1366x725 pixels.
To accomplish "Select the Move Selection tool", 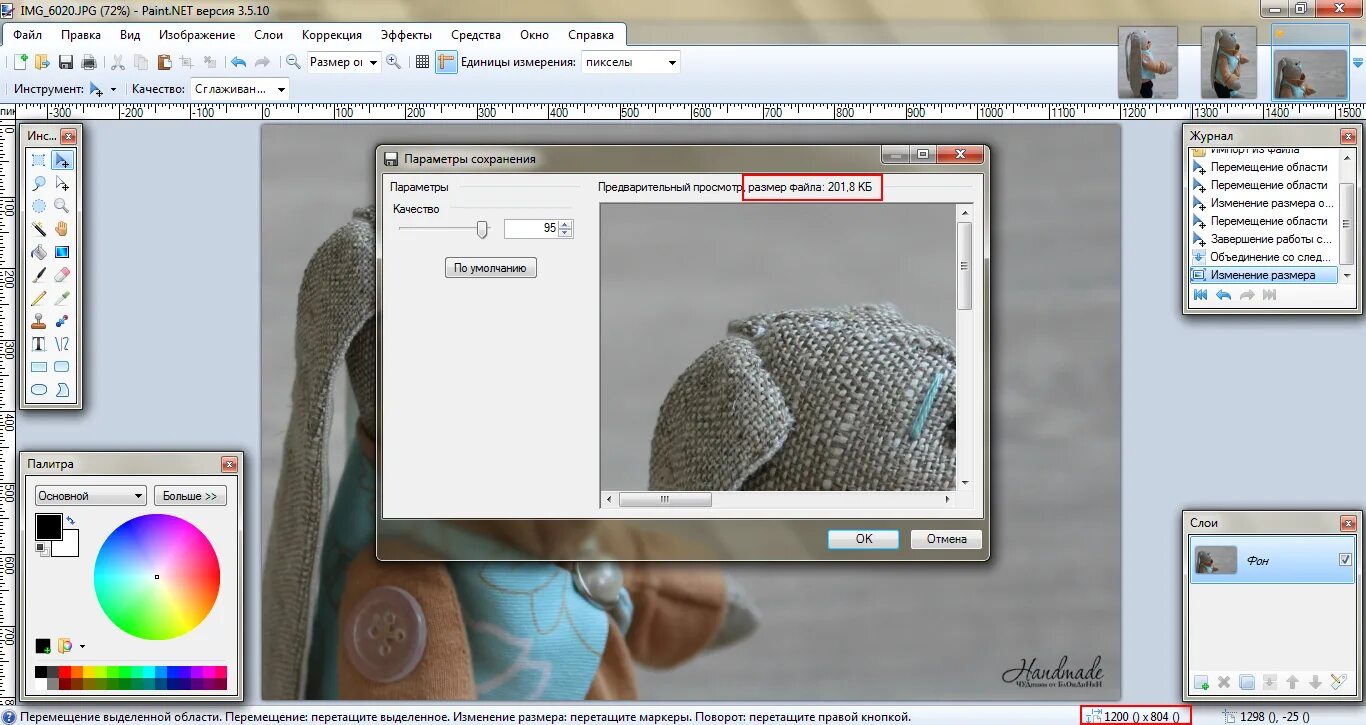I will (62, 183).
